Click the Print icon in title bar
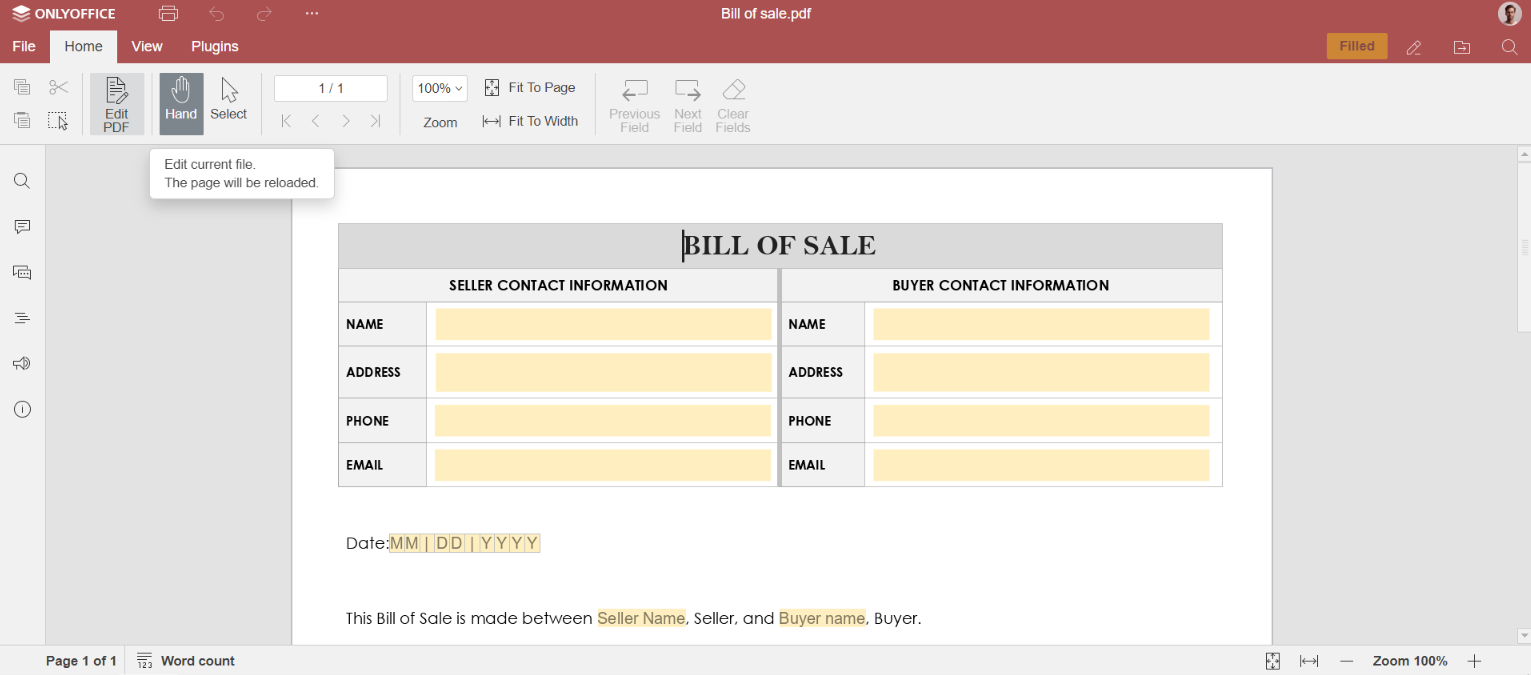The height and width of the screenshot is (675, 1531). click(168, 14)
